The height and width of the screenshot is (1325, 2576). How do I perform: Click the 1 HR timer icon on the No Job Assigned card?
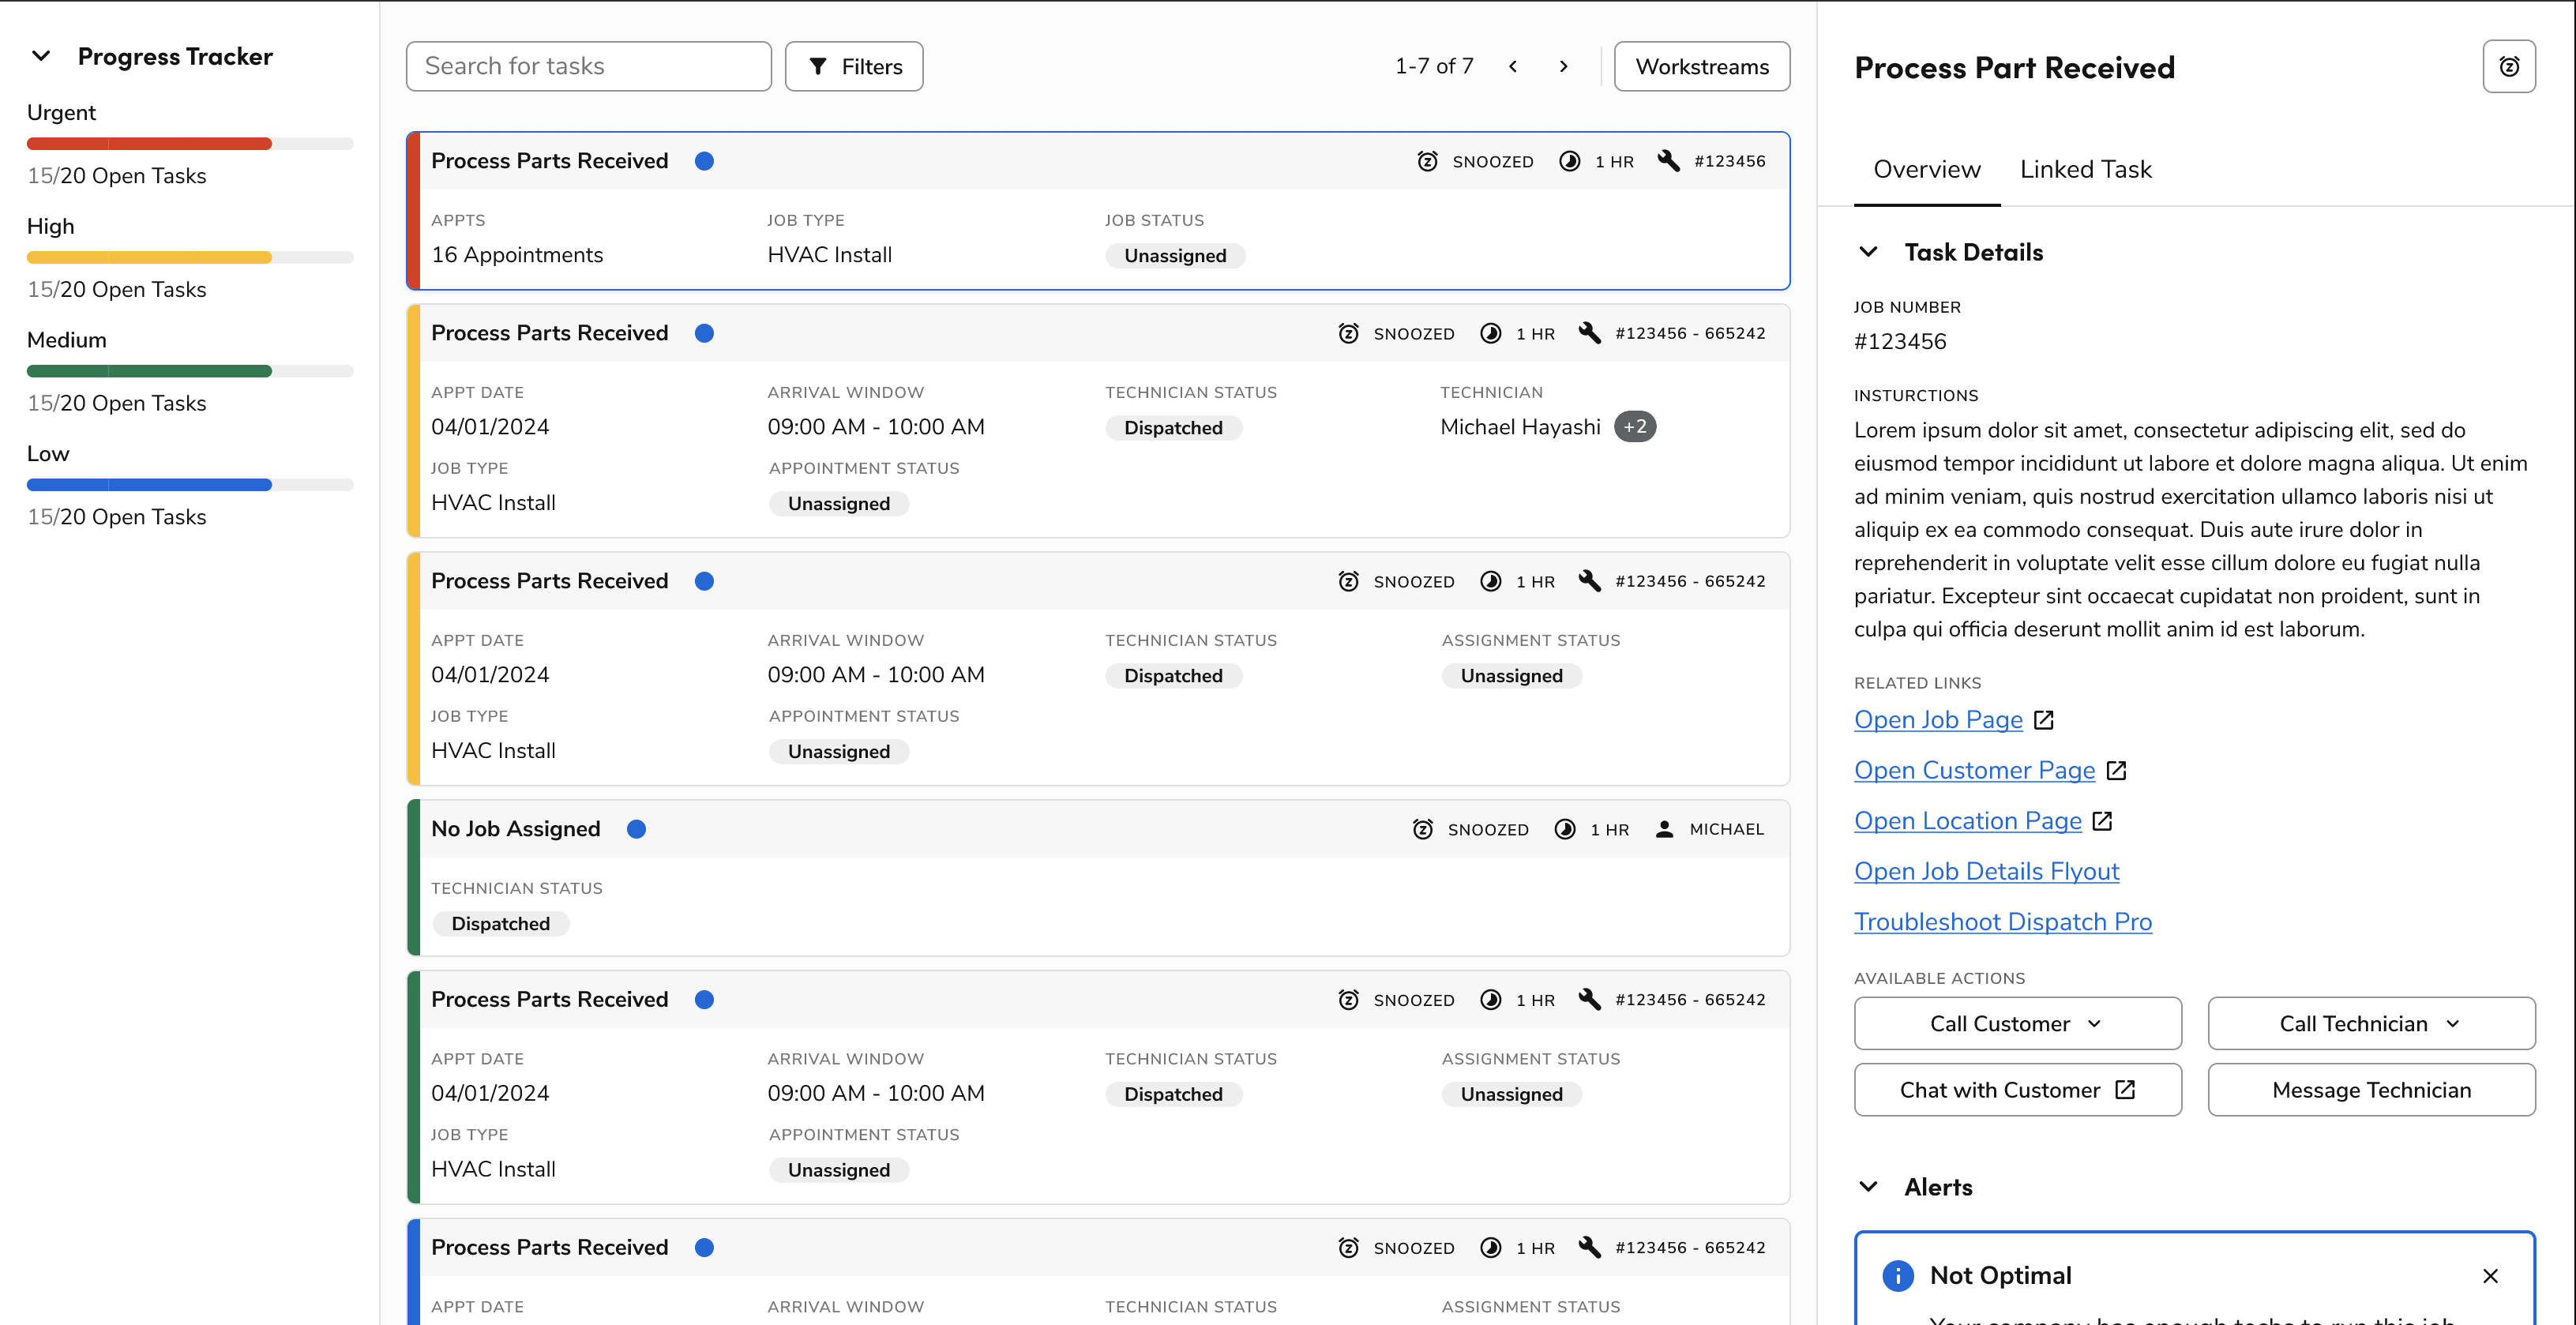click(x=1565, y=829)
